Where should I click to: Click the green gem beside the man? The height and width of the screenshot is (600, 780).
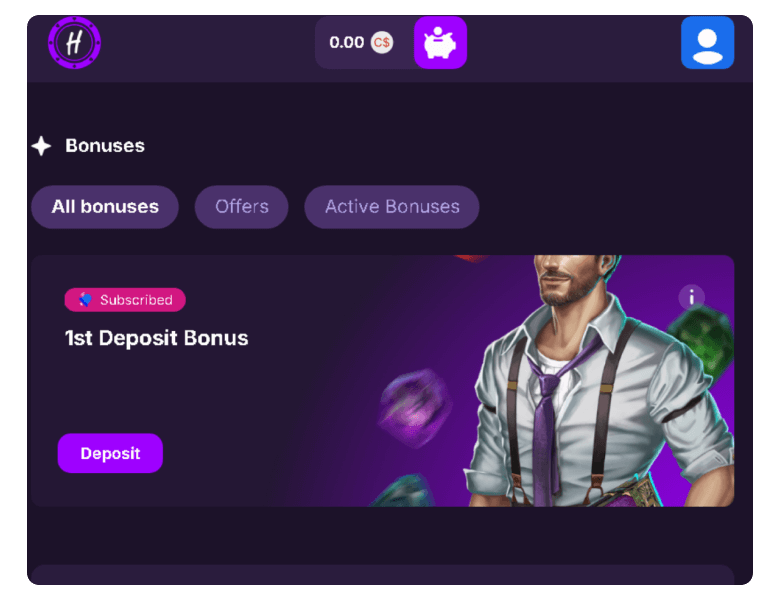tap(701, 341)
